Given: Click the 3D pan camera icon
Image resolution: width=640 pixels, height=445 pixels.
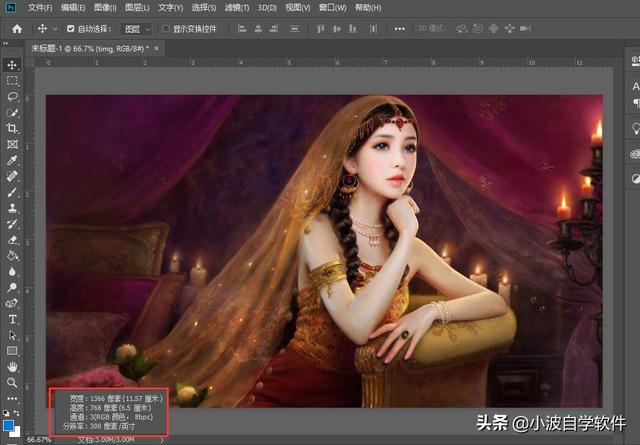Looking at the screenshot, I should click(x=493, y=29).
